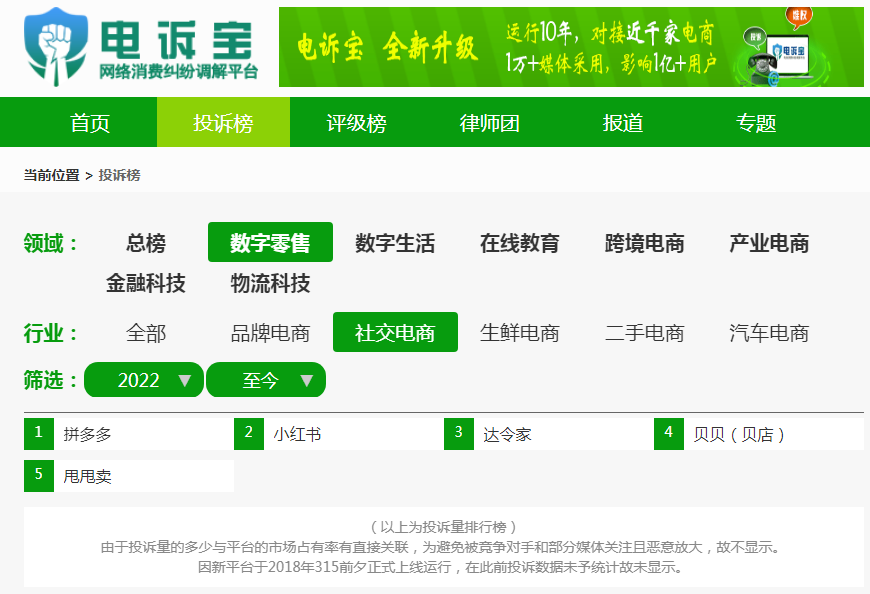Open rank 1 entry 拼多多

[129, 434]
